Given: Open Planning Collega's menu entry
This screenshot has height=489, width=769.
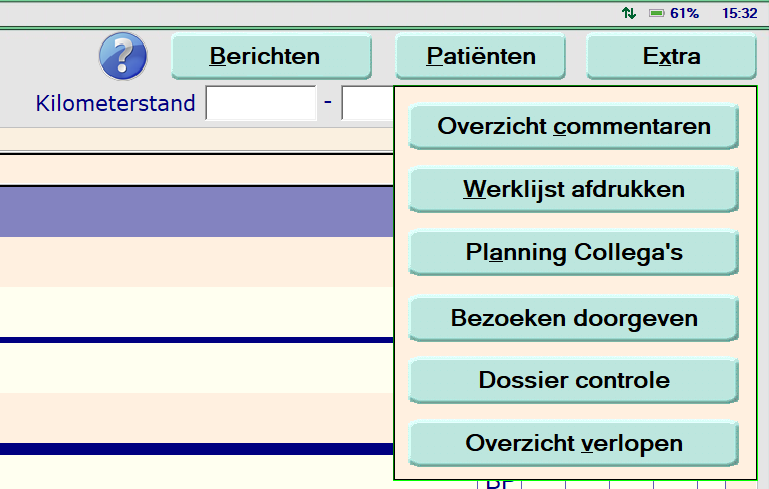Looking at the screenshot, I should pos(574,252).
